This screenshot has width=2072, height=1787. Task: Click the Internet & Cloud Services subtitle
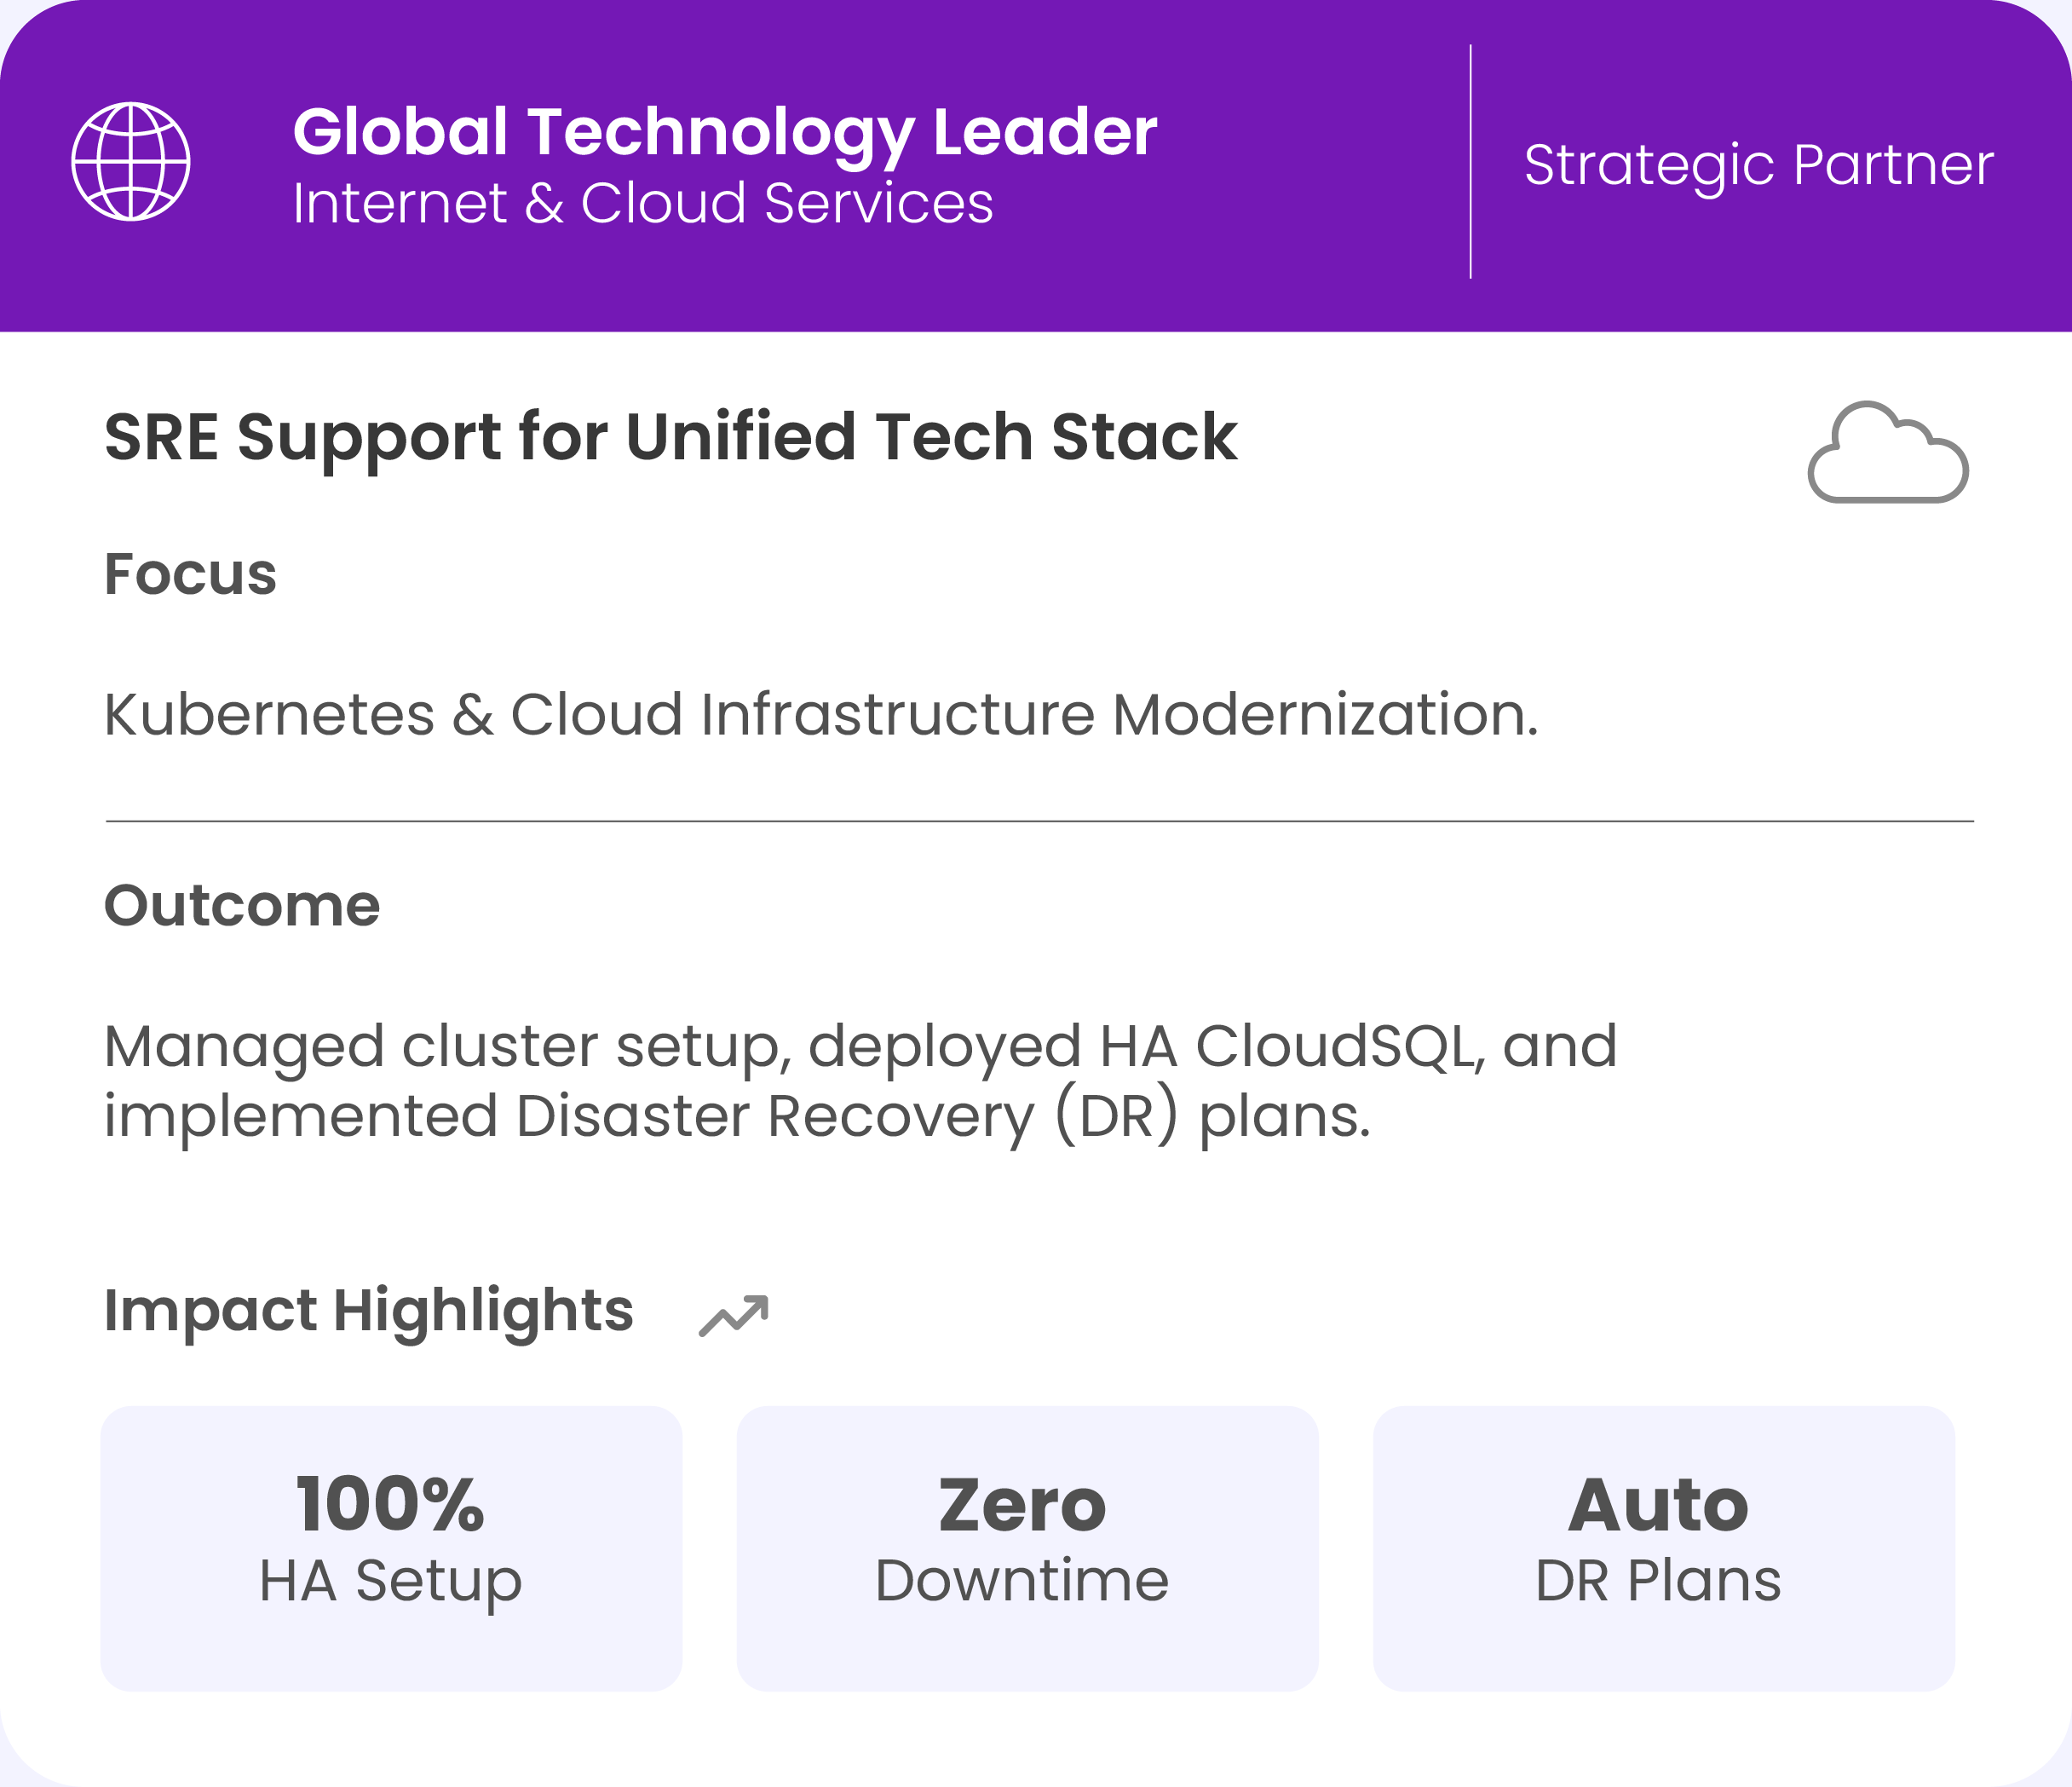[x=642, y=203]
